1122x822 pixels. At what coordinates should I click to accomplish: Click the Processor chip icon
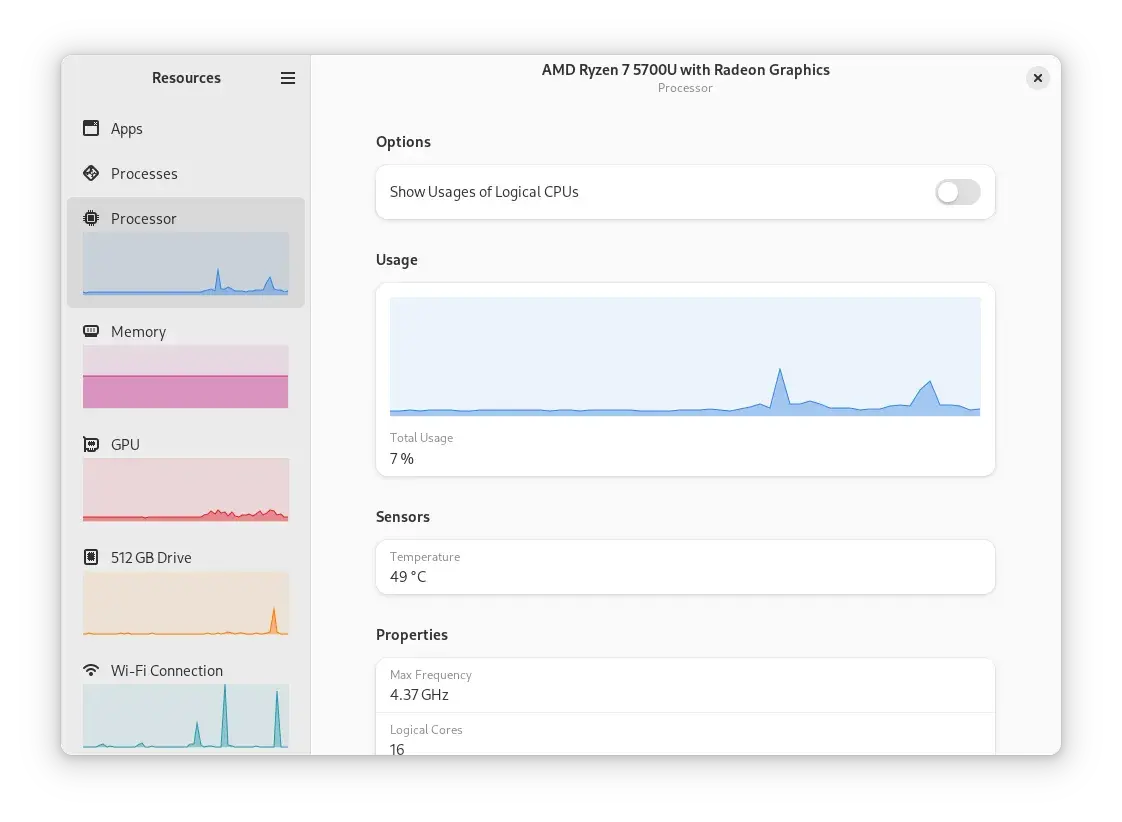pos(91,218)
